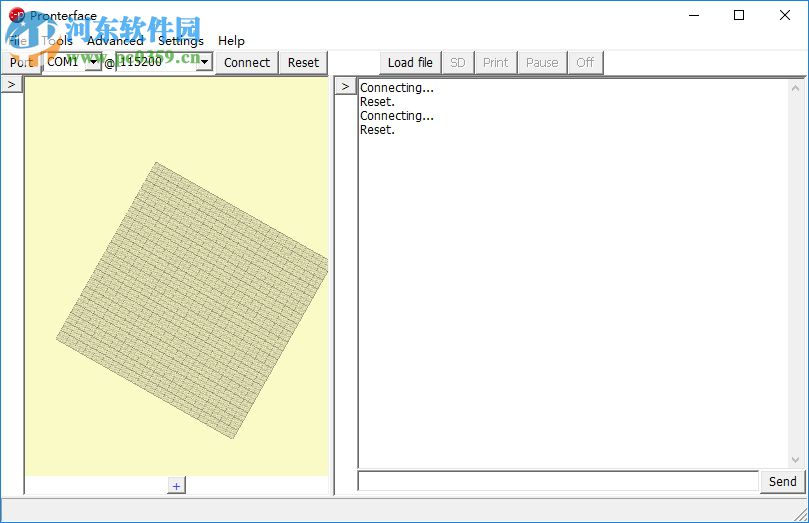Click the Pause button
Image resolution: width=809 pixels, height=523 pixels.
(x=542, y=63)
